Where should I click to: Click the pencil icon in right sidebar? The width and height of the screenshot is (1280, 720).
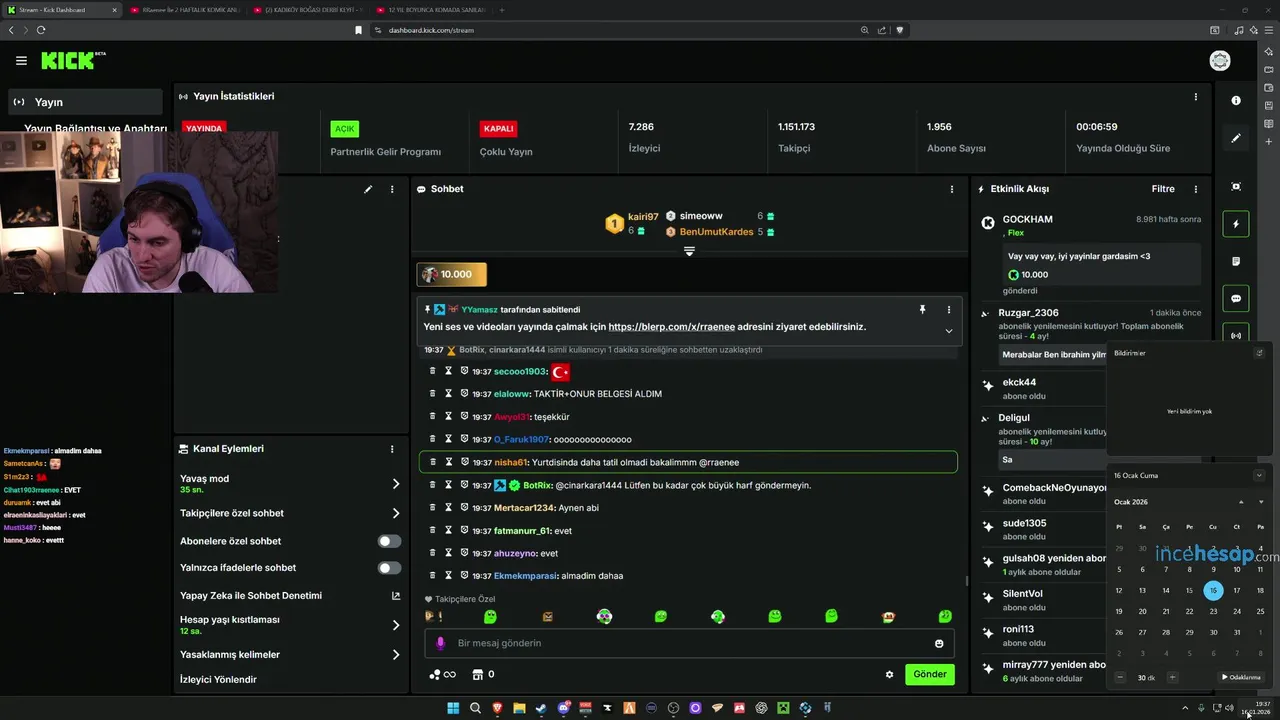tap(1236, 138)
